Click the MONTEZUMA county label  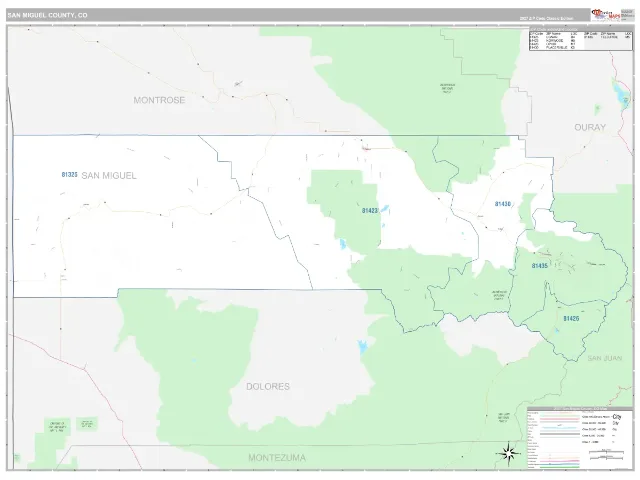point(277,458)
